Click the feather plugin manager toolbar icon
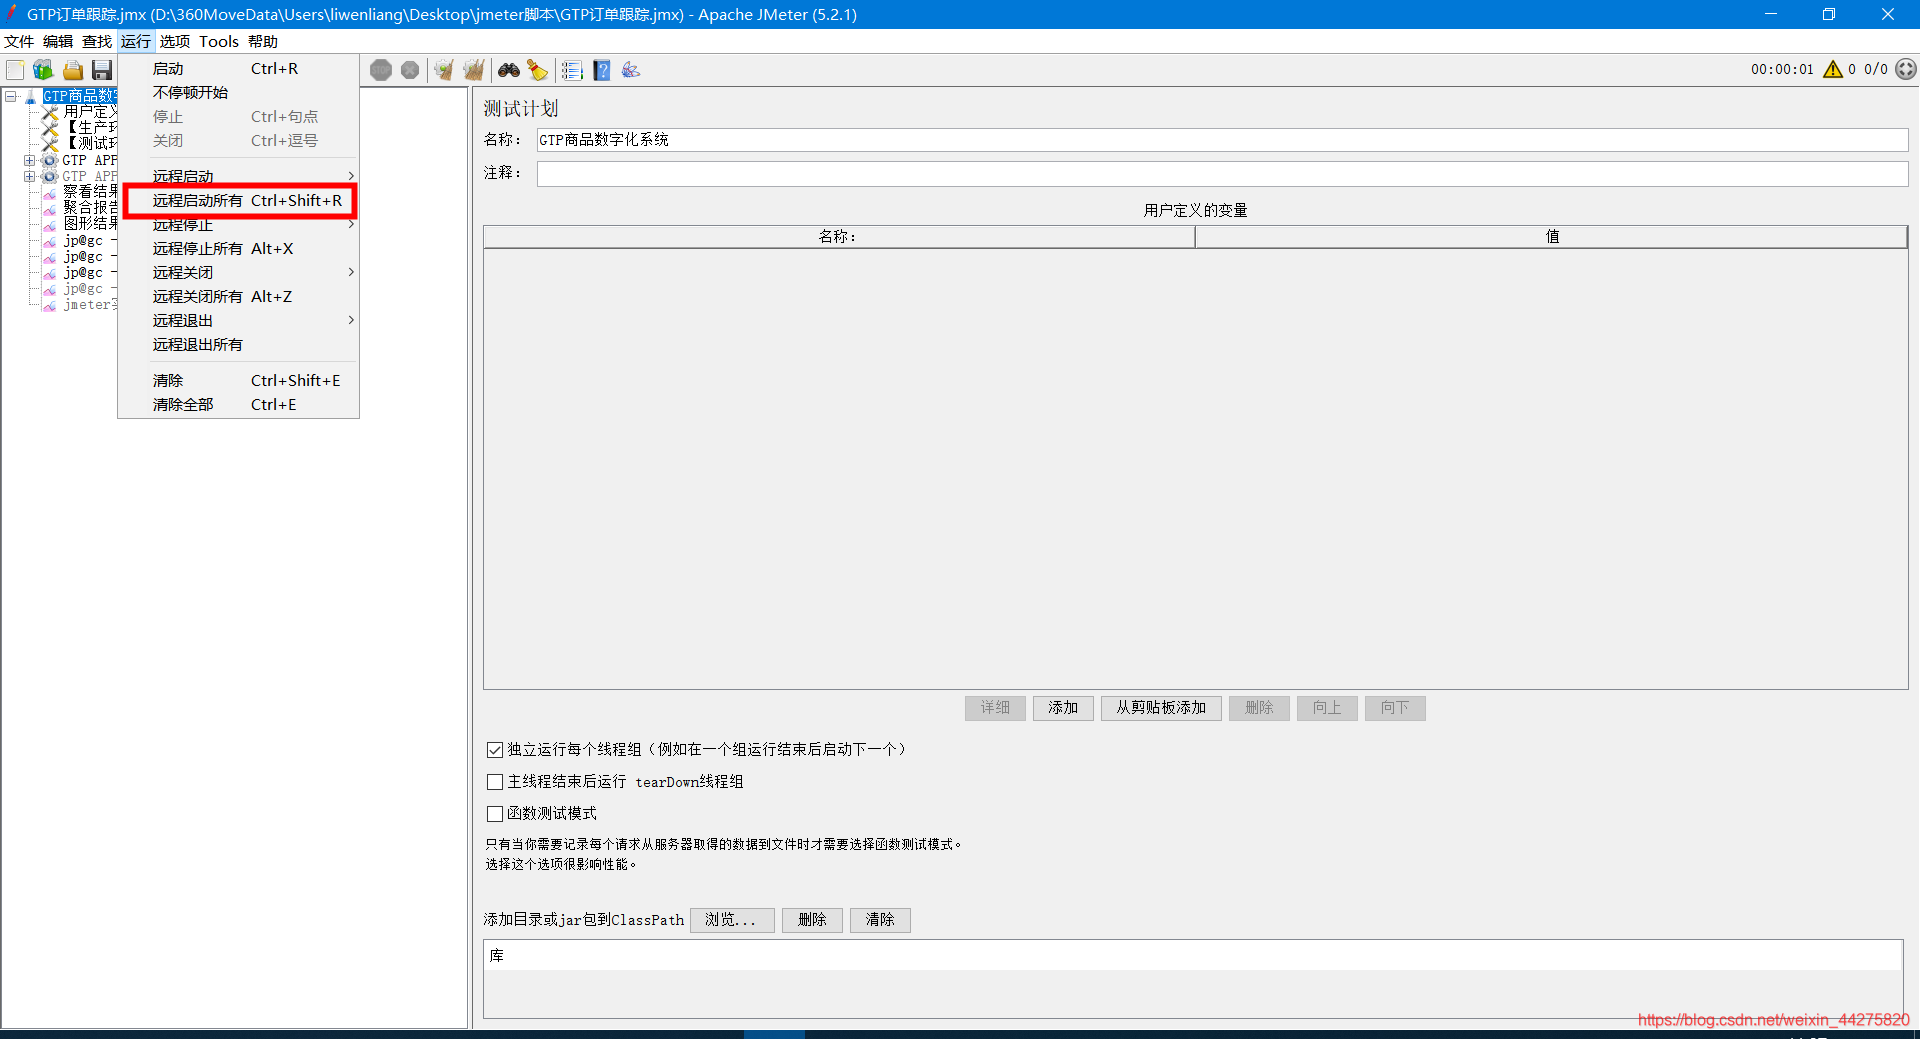The image size is (1920, 1039). 631,70
